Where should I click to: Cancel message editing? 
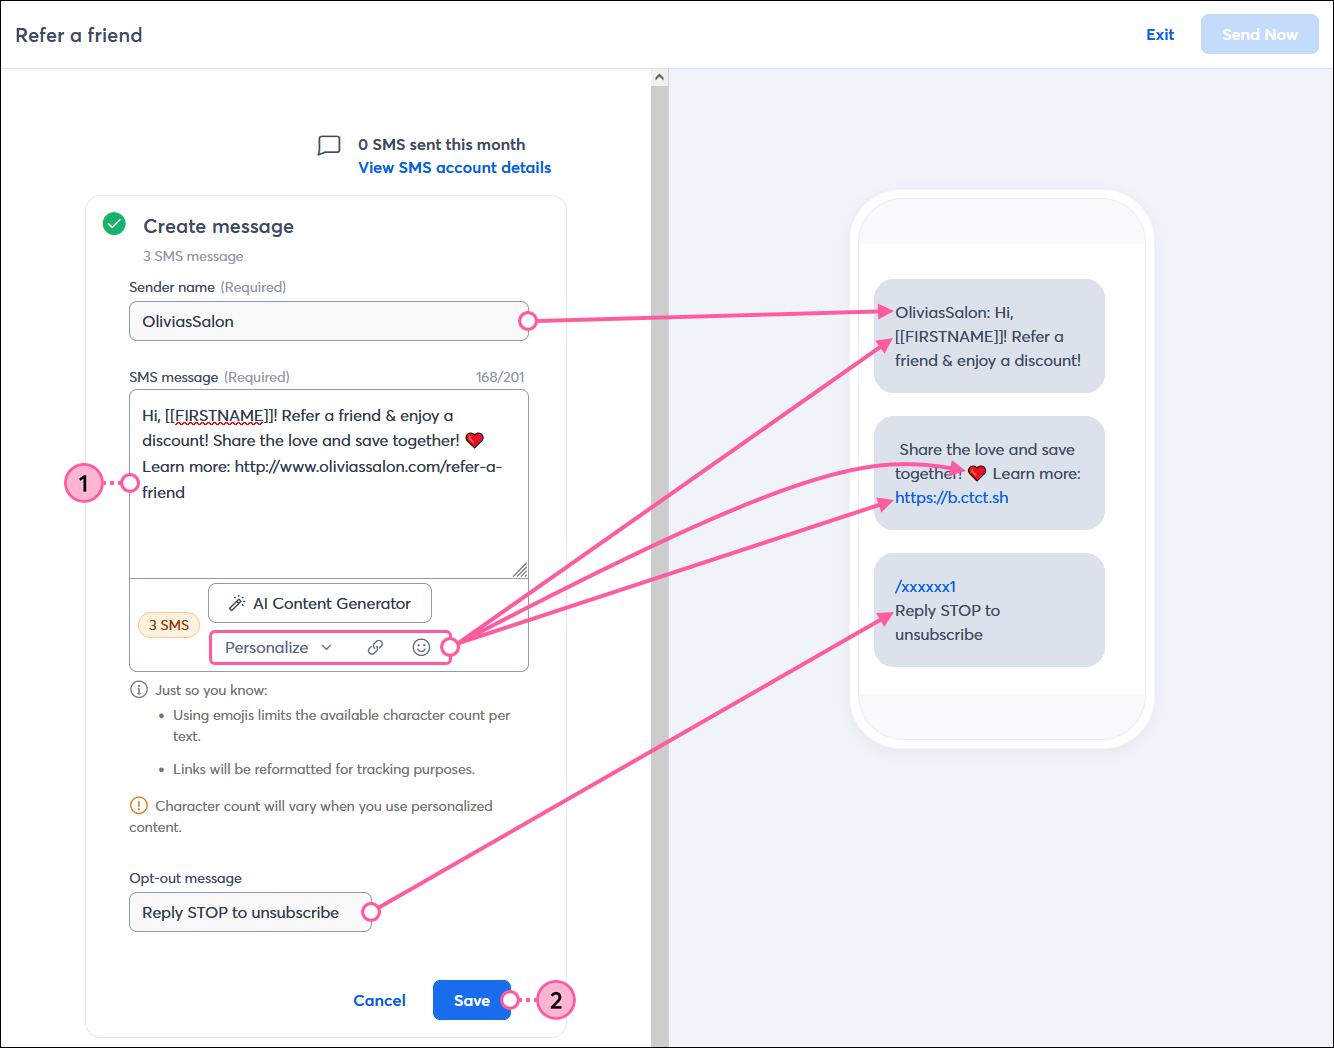point(379,1000)
